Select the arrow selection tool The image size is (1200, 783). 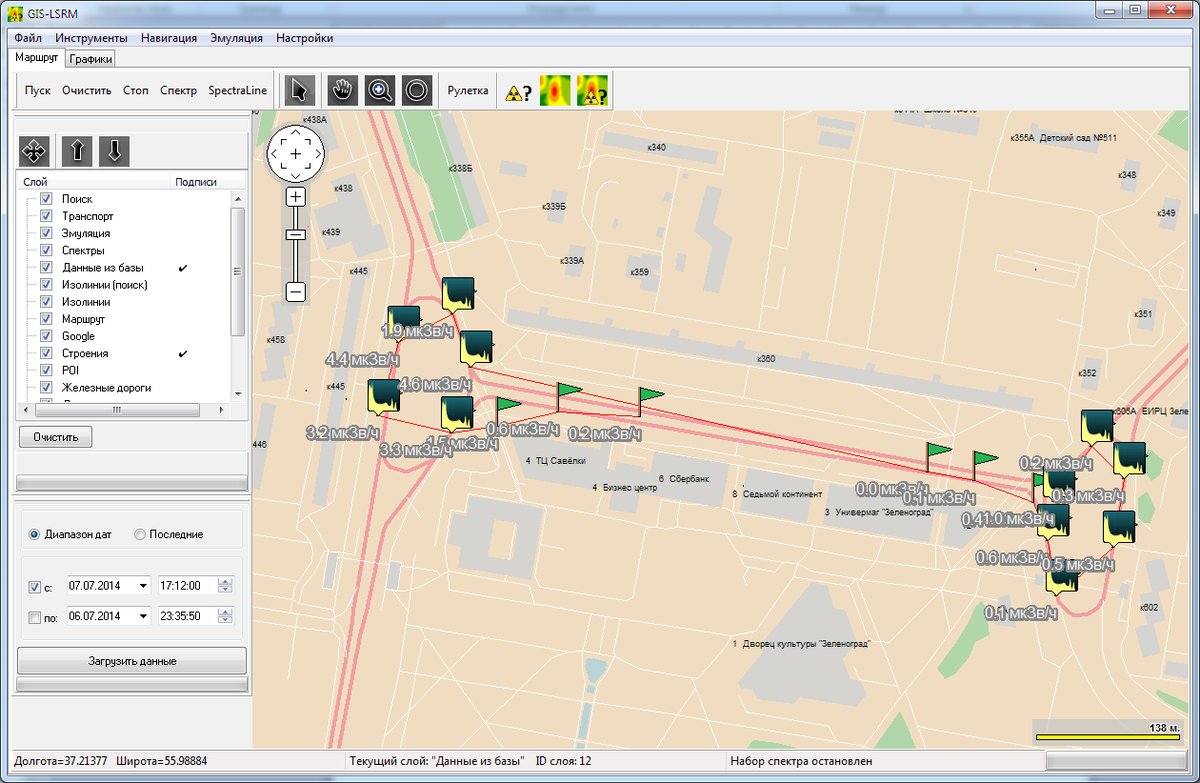pos(299,90)
